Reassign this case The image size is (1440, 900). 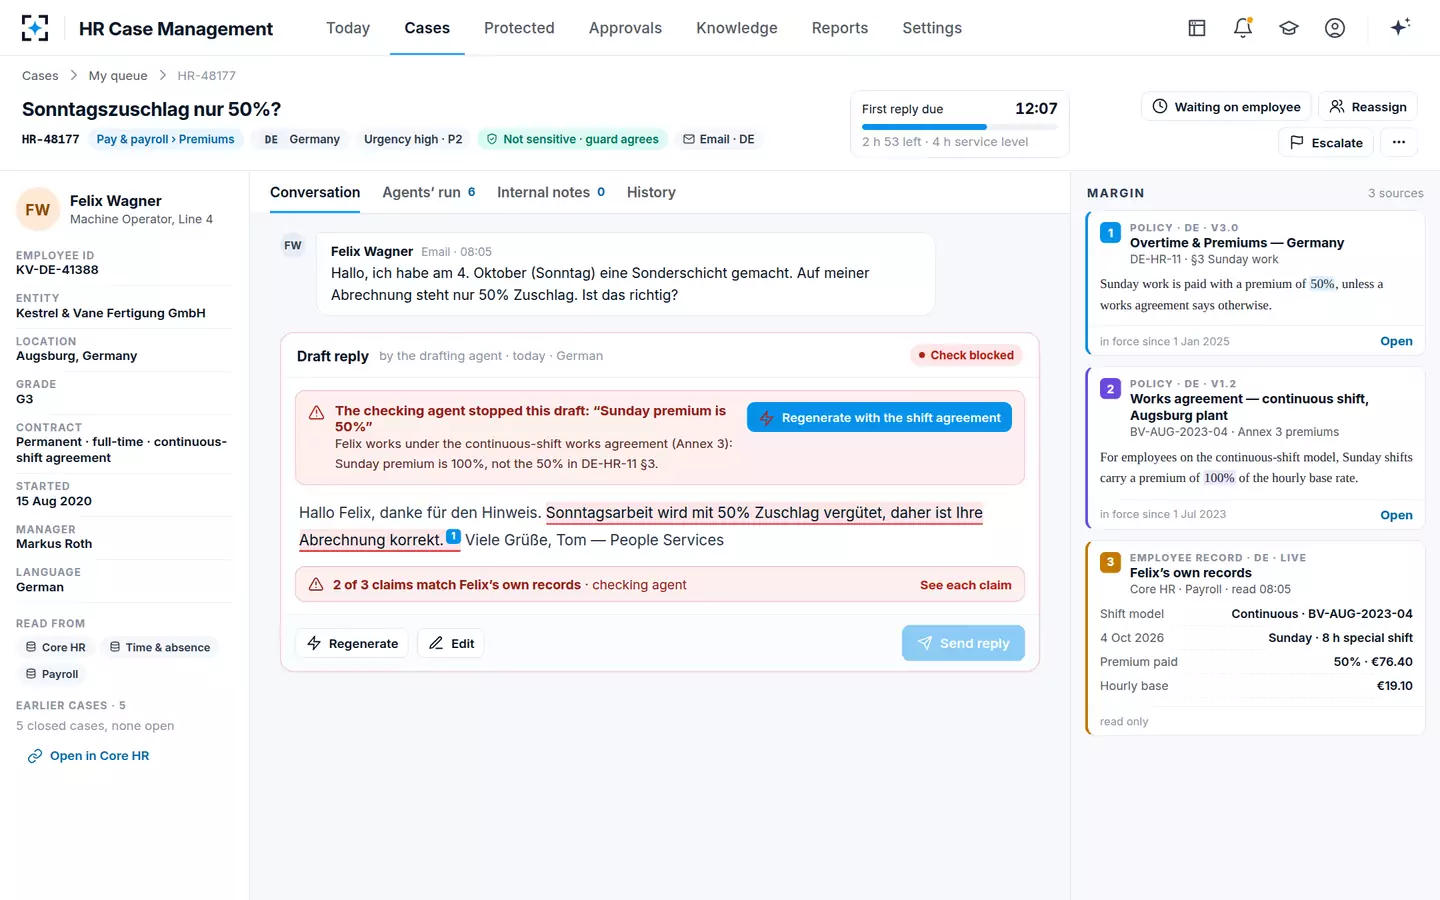click(x=1368, y=107)
